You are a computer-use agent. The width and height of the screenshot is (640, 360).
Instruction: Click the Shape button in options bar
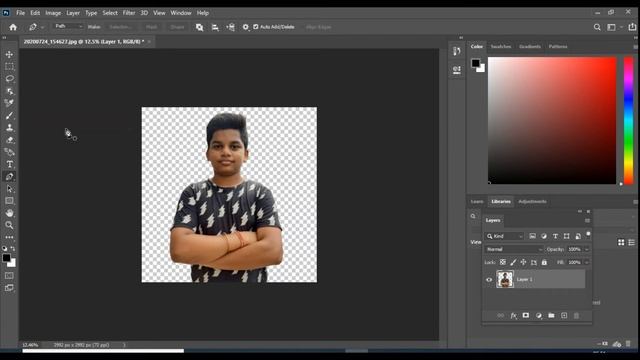click(x=177, y=27)
